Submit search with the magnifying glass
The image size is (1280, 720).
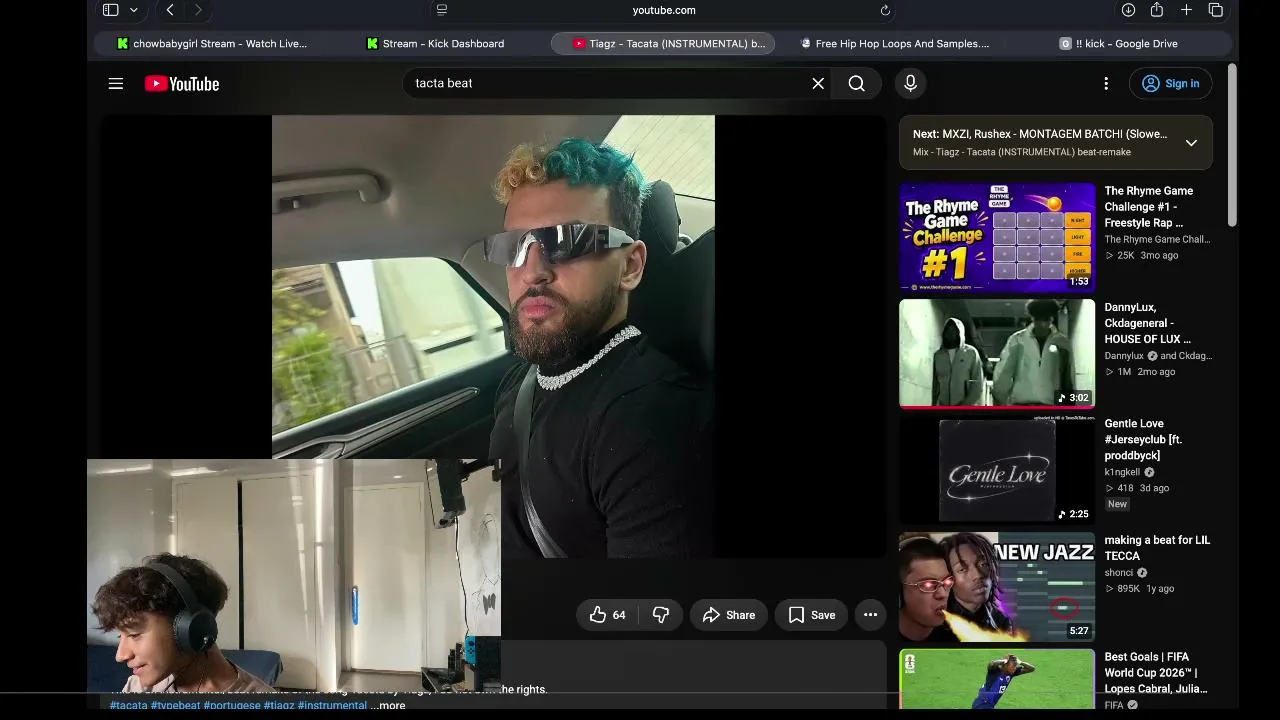click(857, 83)
